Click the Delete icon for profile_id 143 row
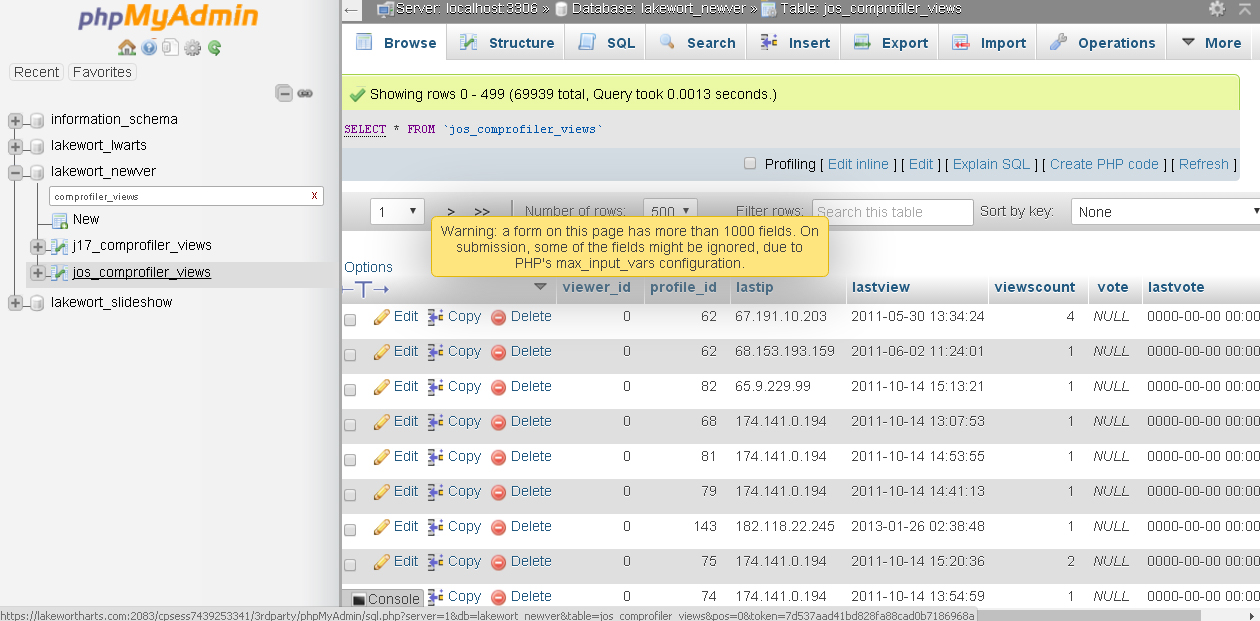1260x621 pixels. pos(498,527)
